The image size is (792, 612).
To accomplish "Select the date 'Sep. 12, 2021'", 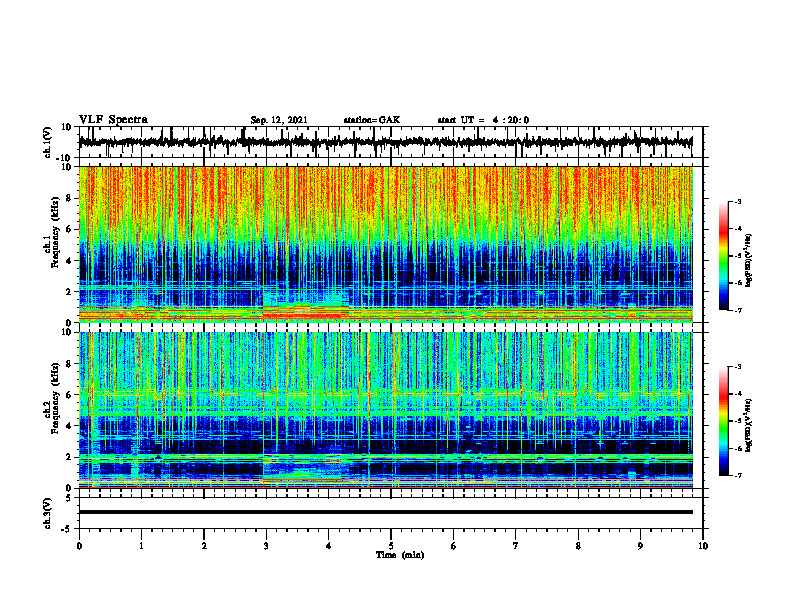I will (x=279, y=120).
